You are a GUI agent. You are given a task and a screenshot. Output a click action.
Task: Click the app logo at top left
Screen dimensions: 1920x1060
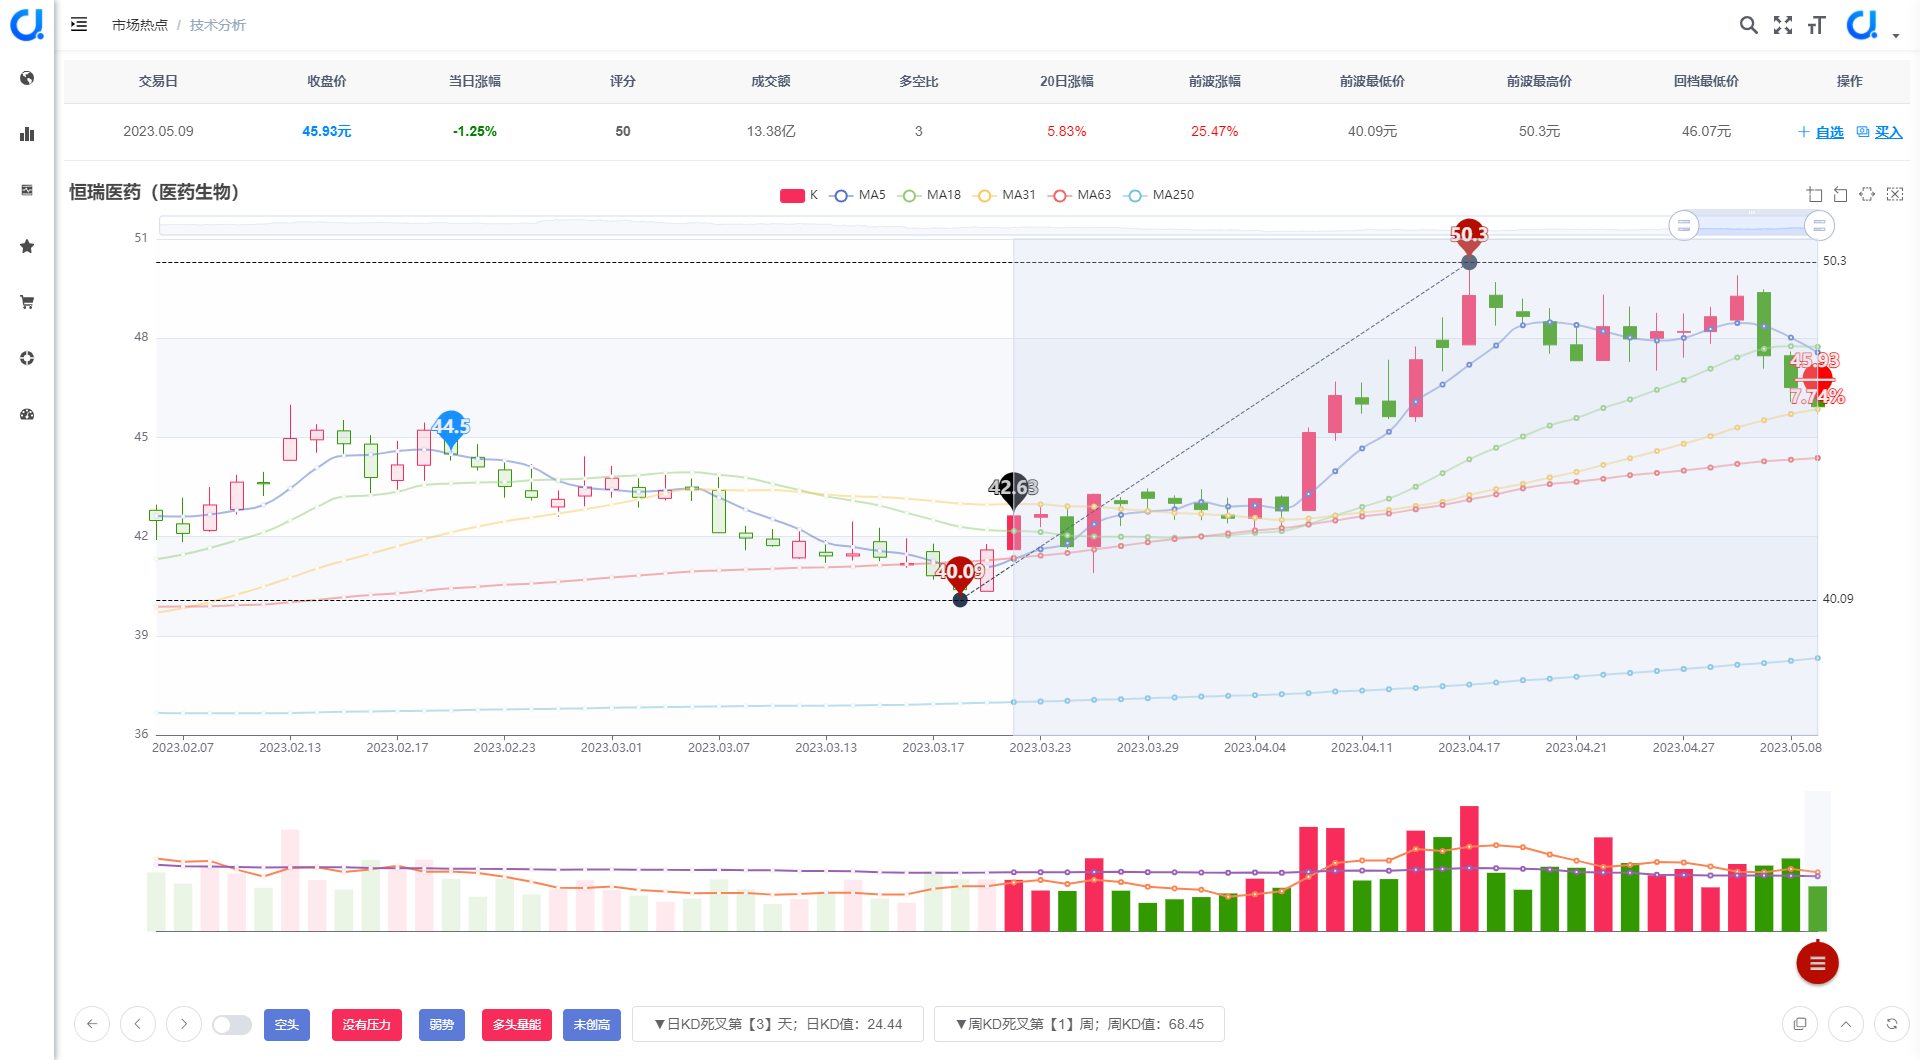27,24
